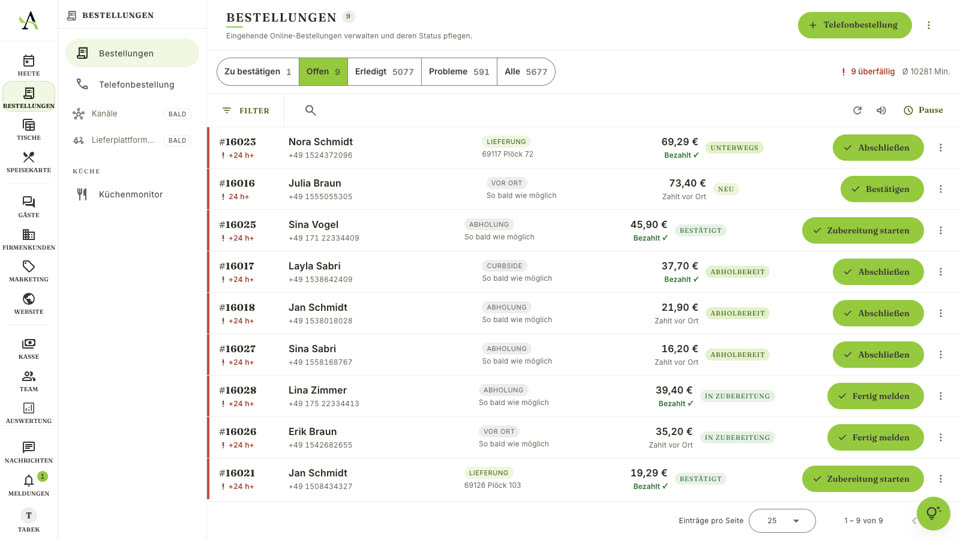Refresh the orders list

click(857, 110)
